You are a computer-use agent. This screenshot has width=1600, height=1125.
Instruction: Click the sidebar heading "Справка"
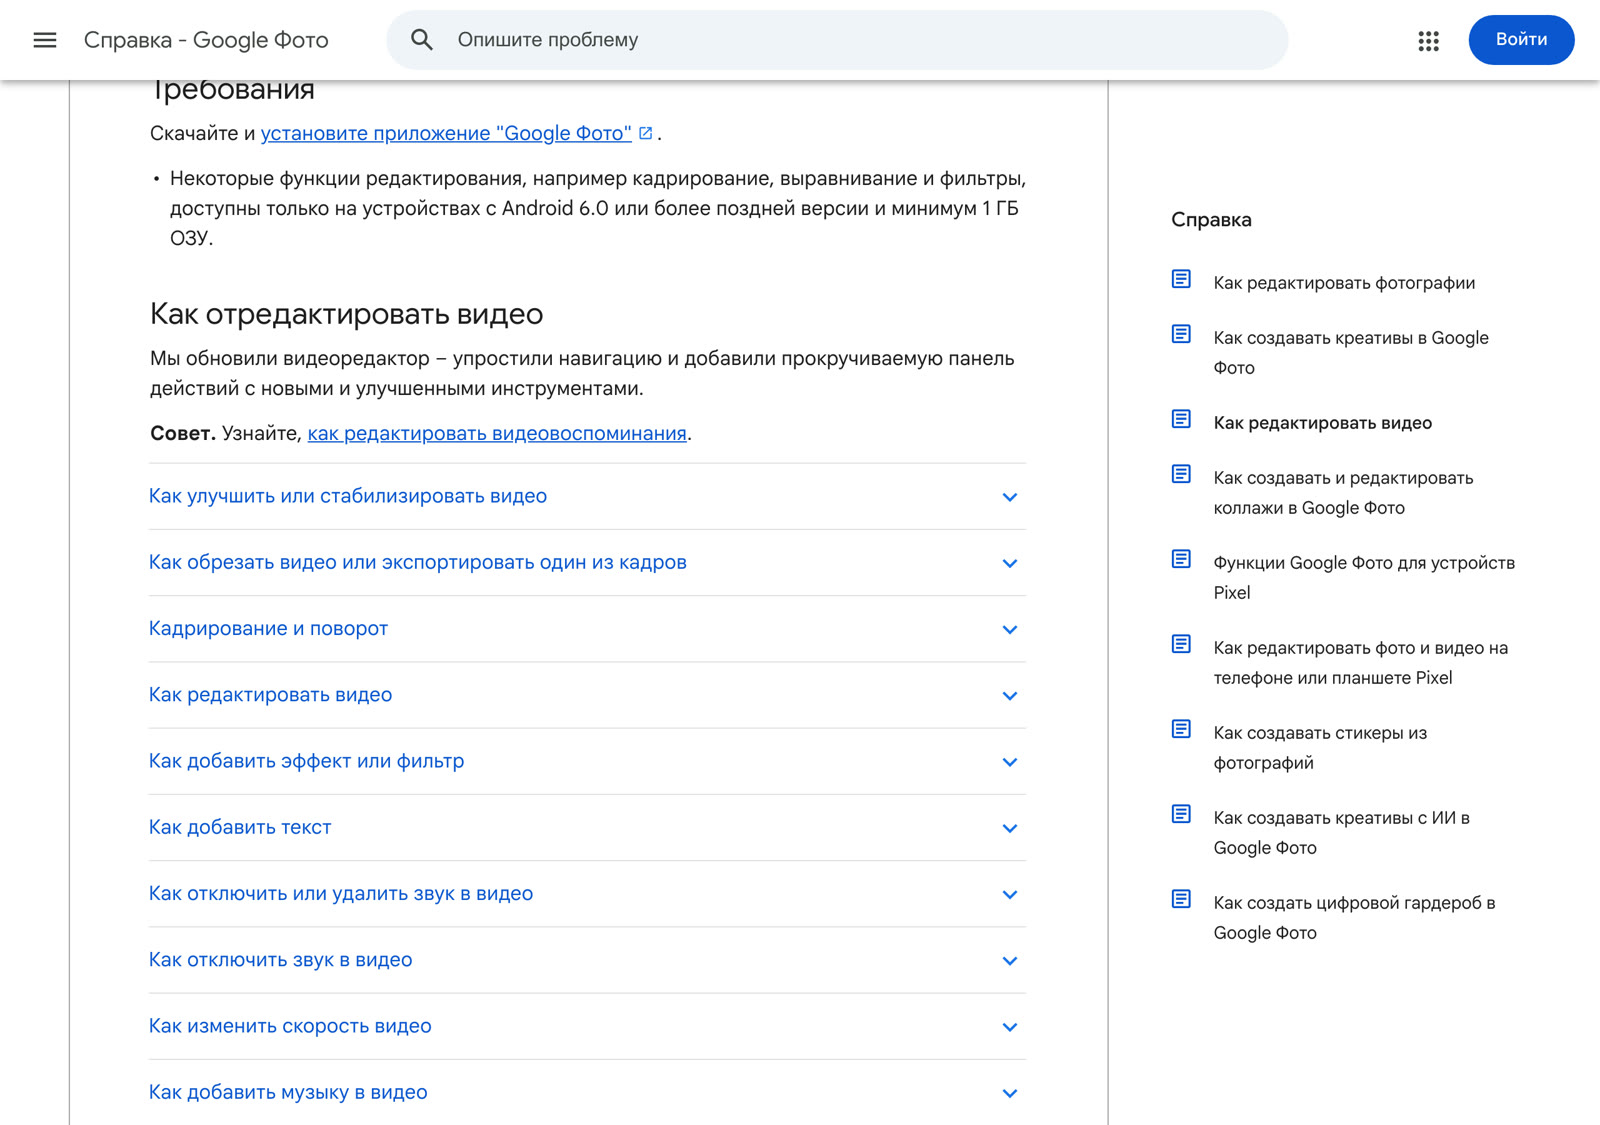pos(1211,220)
